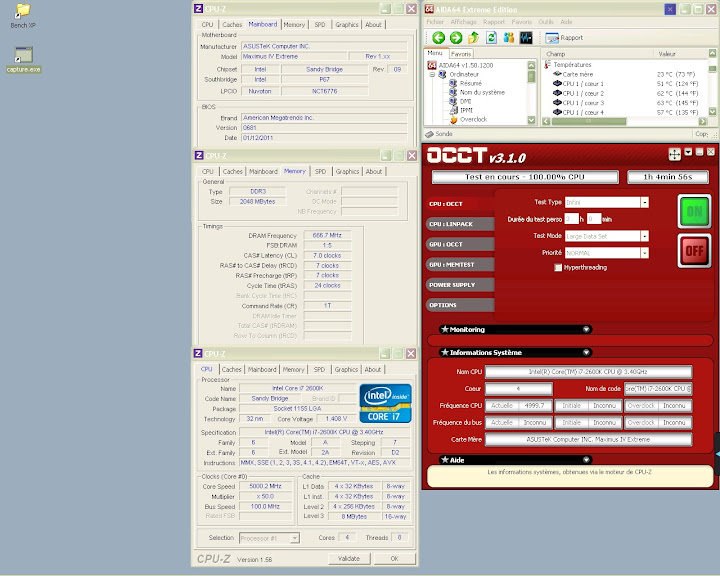The width and height of the screenshot is (720, 576).
Task: Select IPMI in the AIDA64 tree
Action: point(461,110)
